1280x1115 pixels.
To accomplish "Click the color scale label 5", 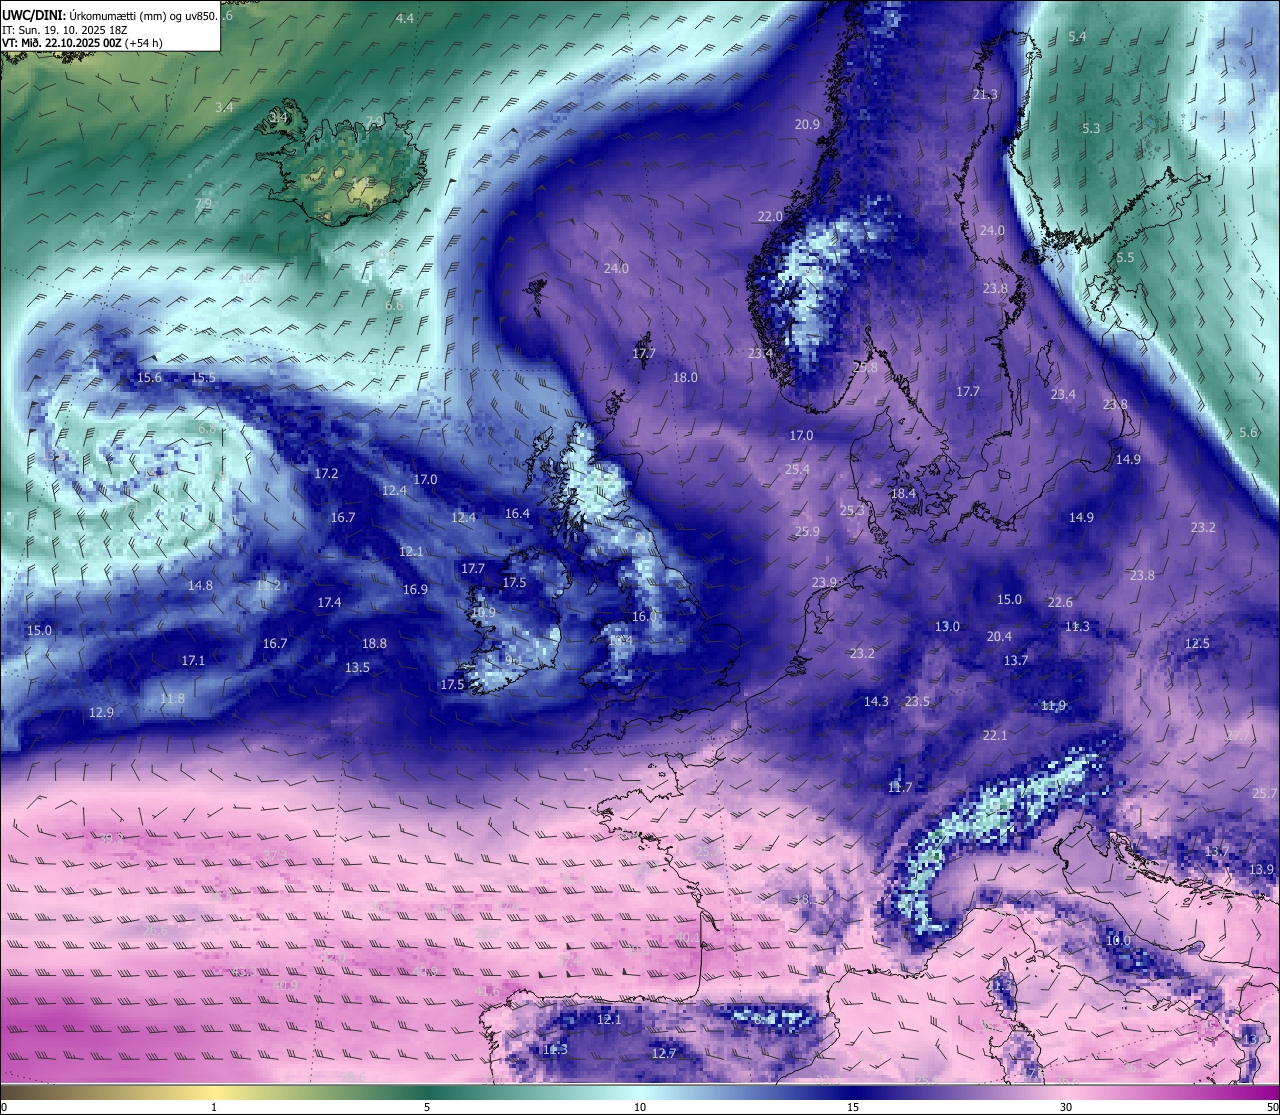I will coord(427,1107).
